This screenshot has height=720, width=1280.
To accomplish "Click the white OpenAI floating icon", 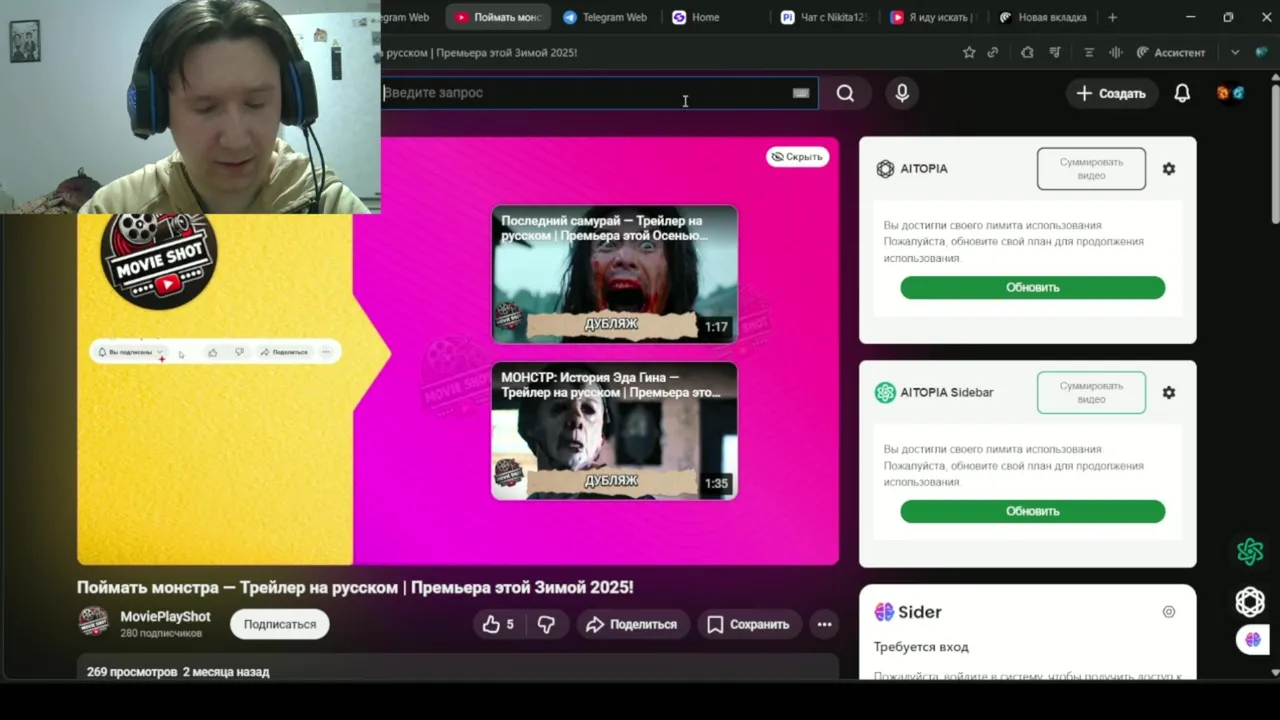I will [x=1250, y=601].
